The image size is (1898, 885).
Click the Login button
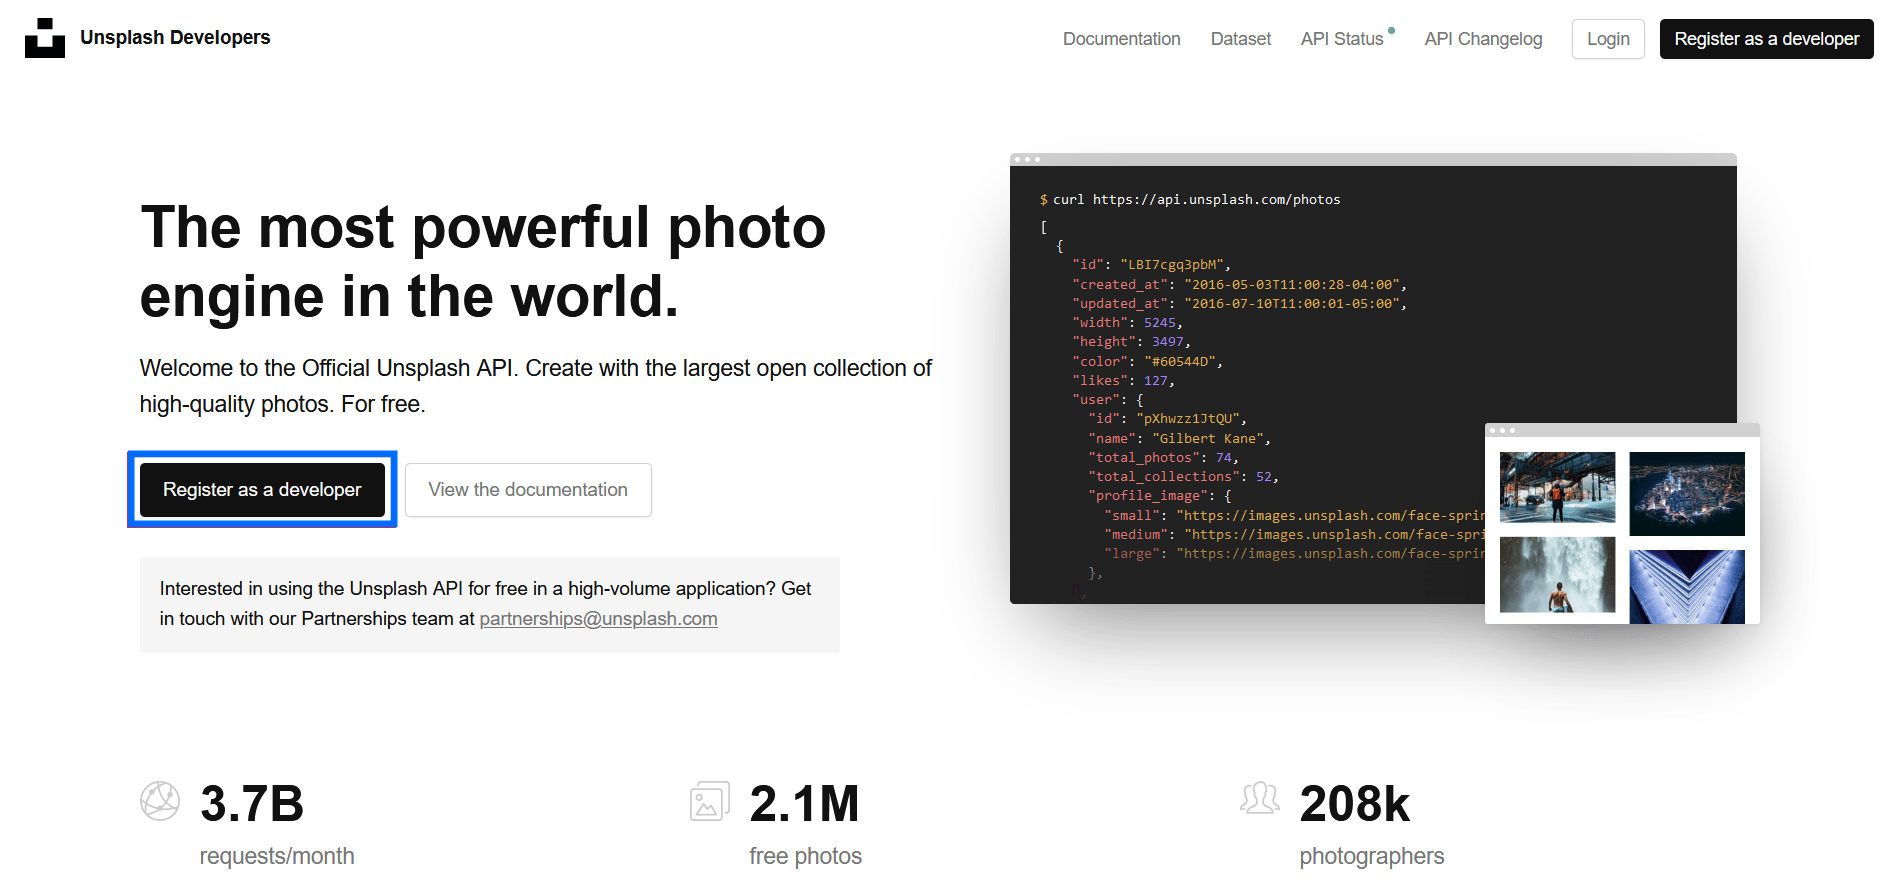[x=1608, y=39]
